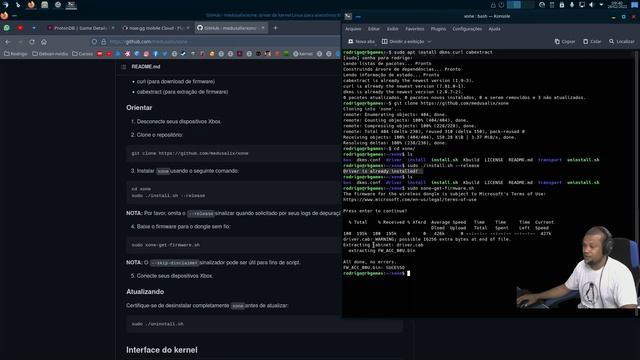640x360 pixels.
Task: Click the sudo ./uninstall.sh code block
Action: tap(264, 324)
